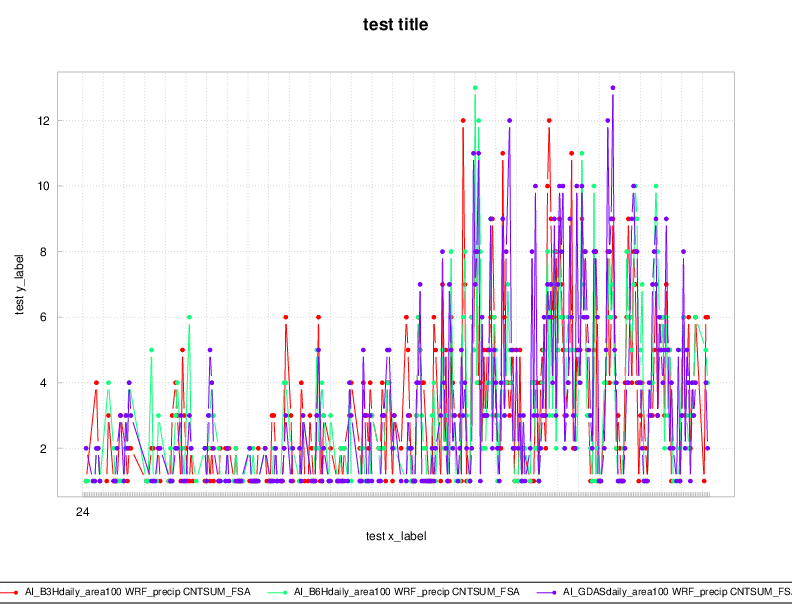Select the AI_B3Hdaily_area100 legend label
792x612 pixels.
tap(138, 592)
